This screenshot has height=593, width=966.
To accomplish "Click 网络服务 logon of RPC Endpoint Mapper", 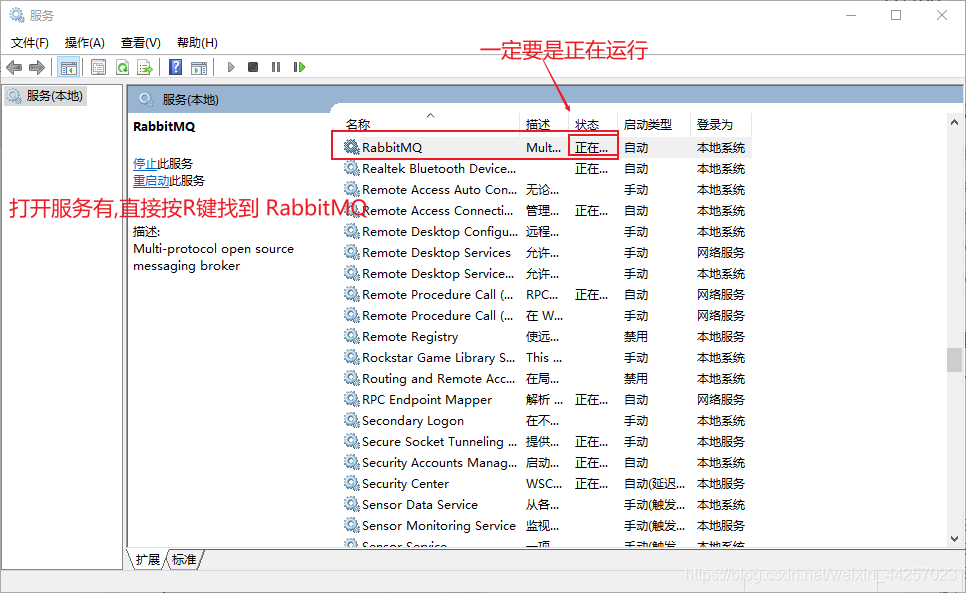I will point(721,399).
